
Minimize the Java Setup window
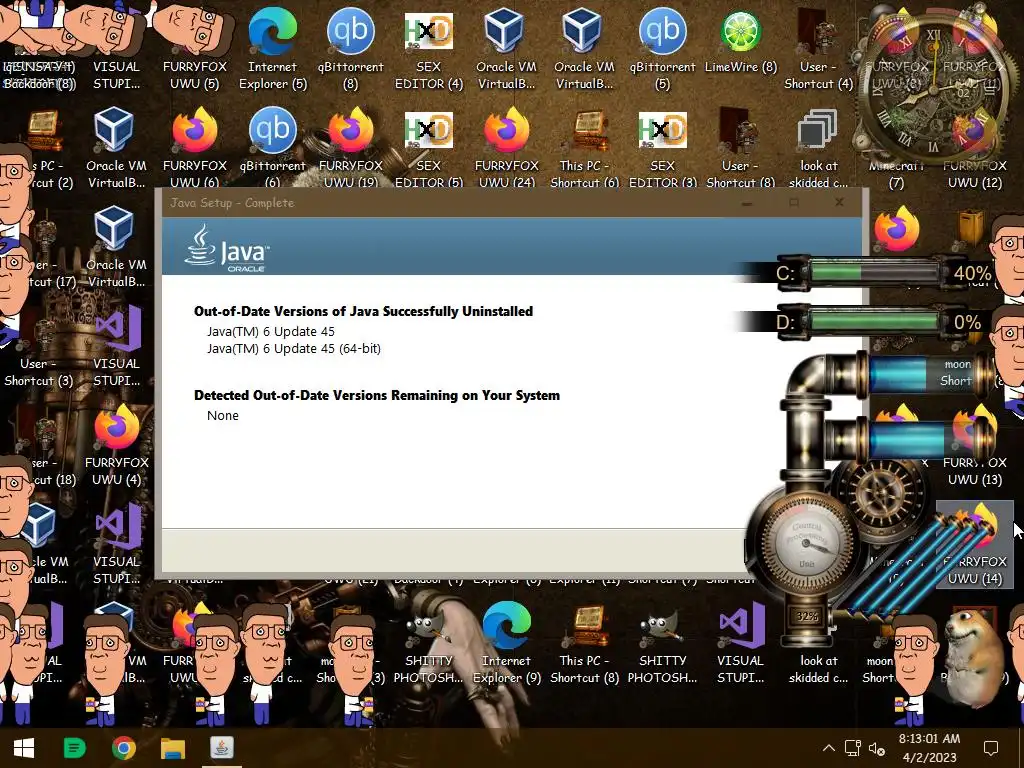tap(747, 203)
